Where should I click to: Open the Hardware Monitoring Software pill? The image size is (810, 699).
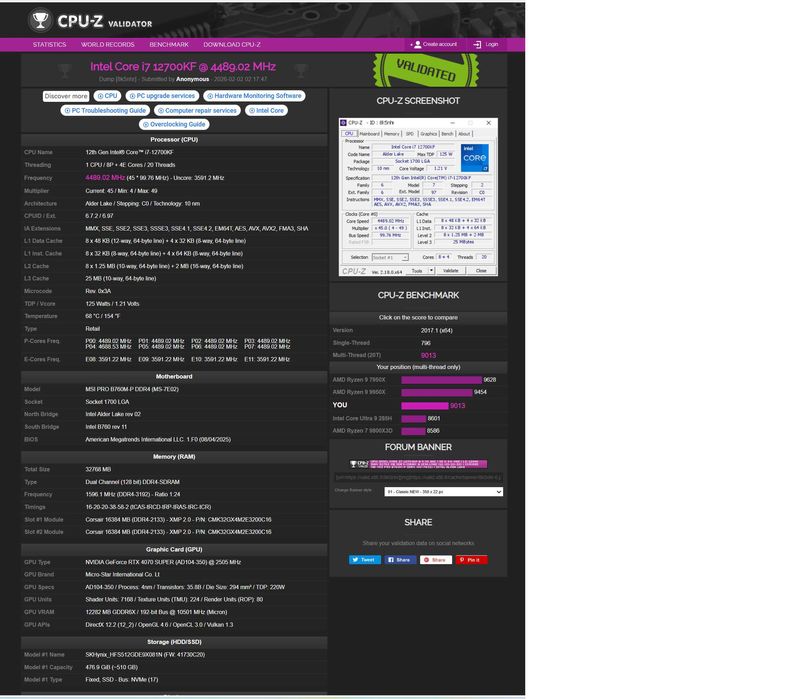click(x=254, y=96)
